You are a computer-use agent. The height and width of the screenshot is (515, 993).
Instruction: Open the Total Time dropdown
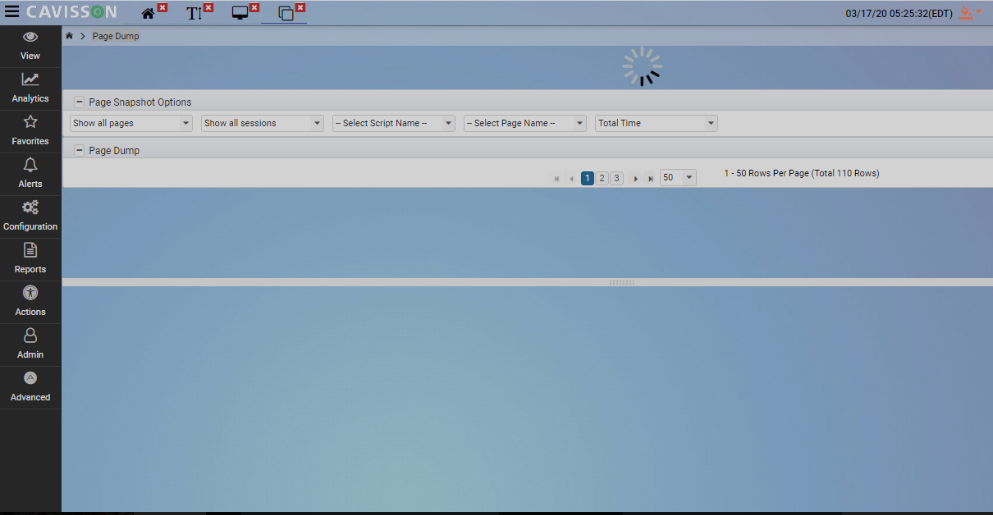coord(656,123)
